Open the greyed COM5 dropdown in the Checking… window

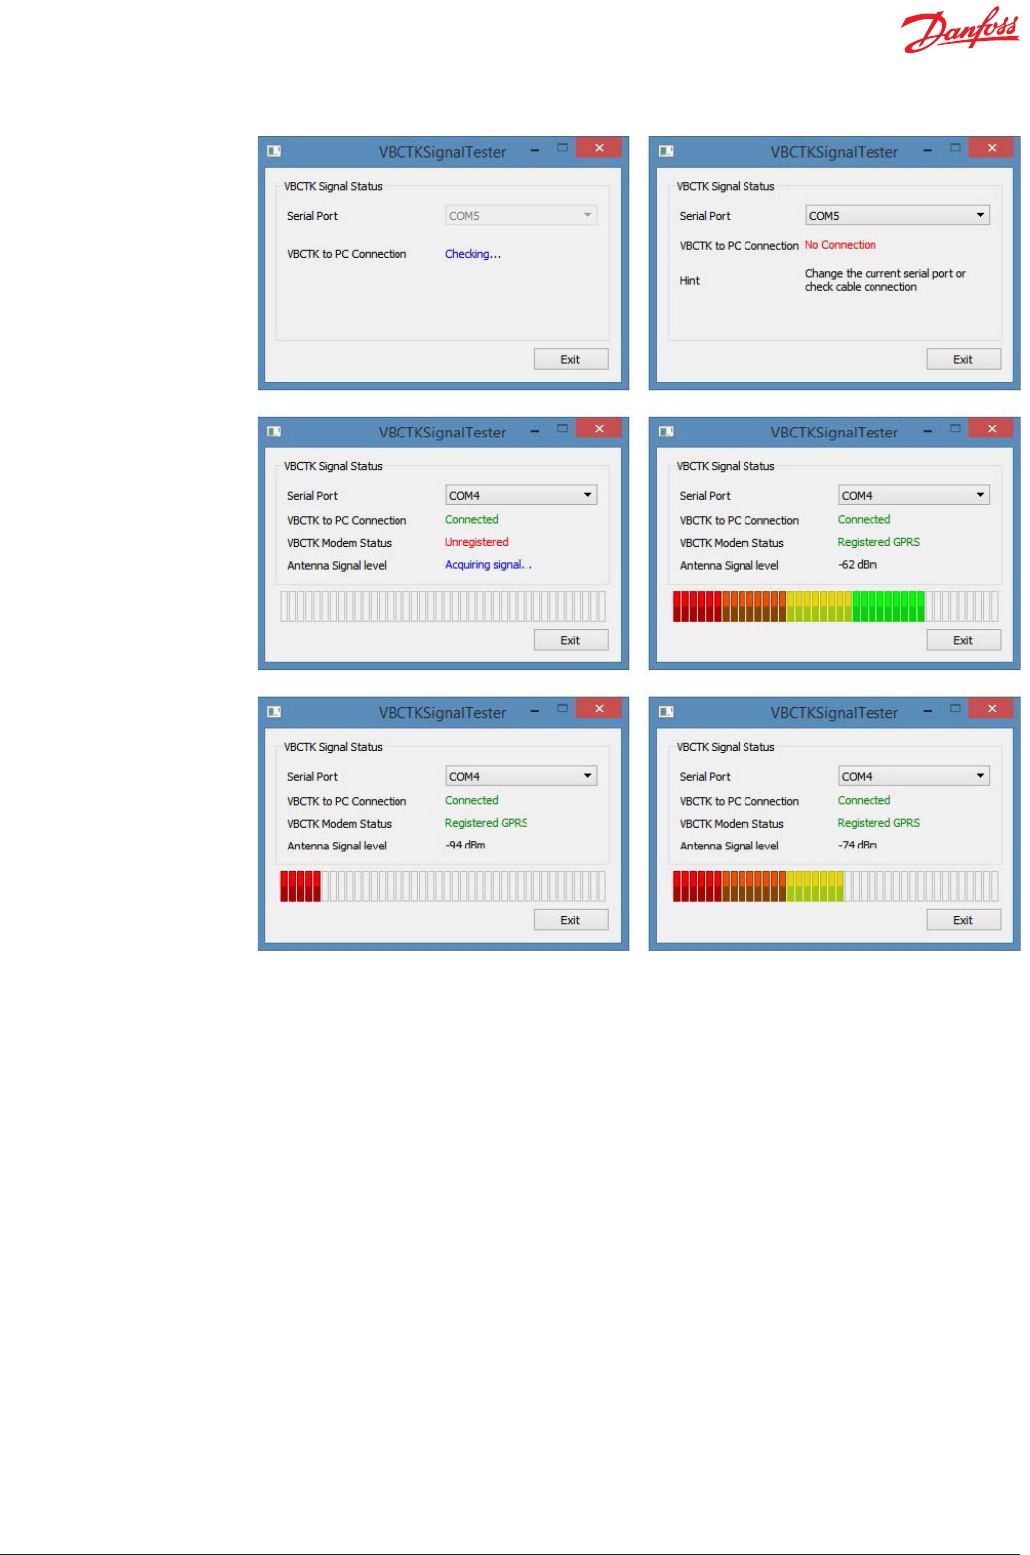coord(521,215)
